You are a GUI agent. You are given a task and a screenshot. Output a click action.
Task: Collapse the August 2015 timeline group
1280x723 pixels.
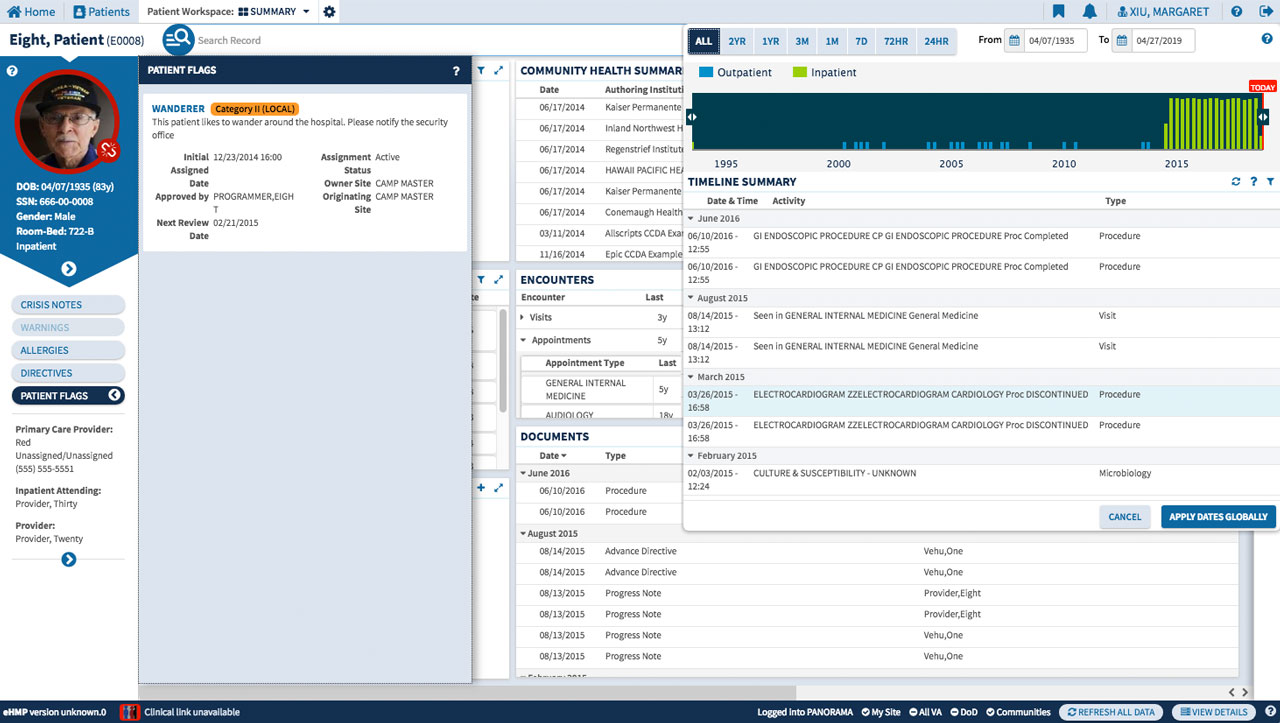tap(691, 298)
